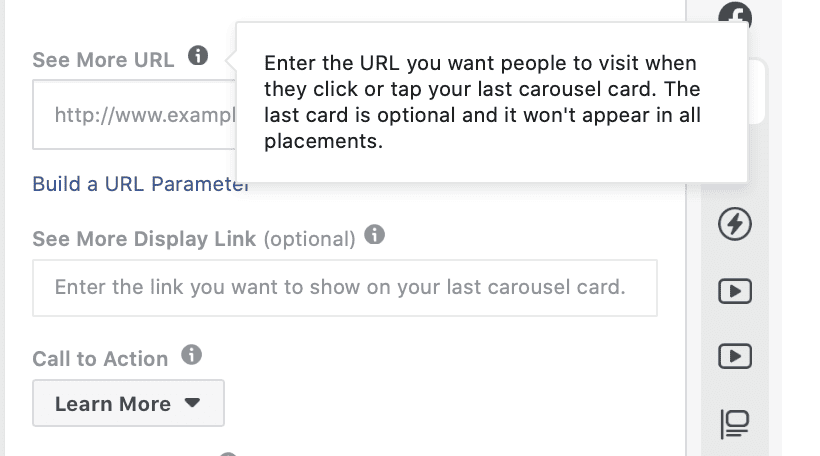Click the See More Display Link label
The image size is (820, 456).
click(144, 239)
